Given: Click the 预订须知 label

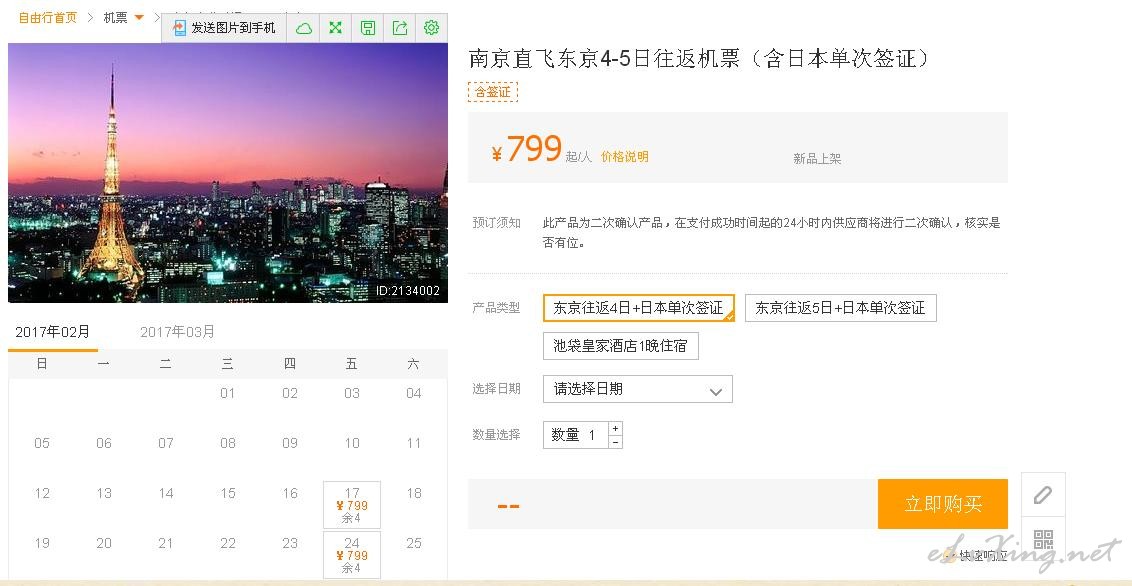Looking at the screenshot, I should point(497,222).
